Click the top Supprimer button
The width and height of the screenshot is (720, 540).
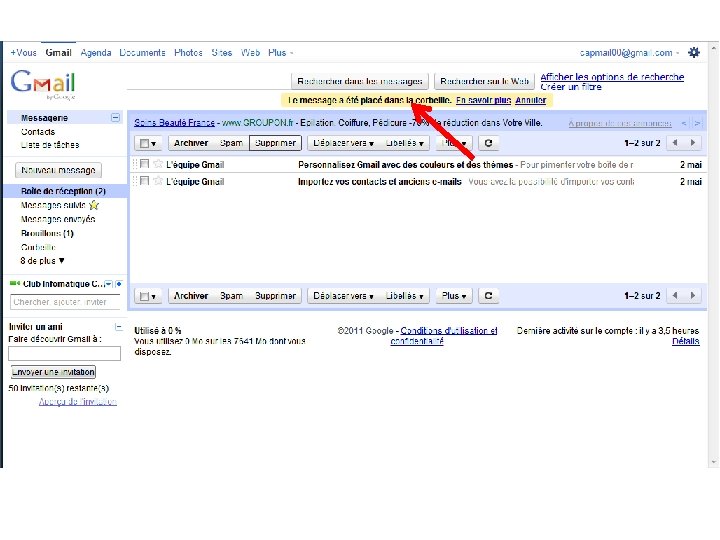coord(275,143)
